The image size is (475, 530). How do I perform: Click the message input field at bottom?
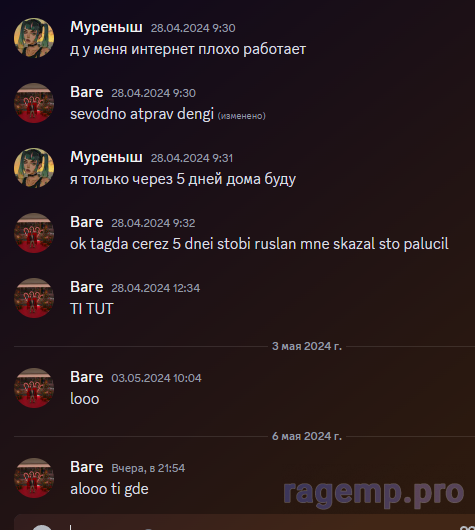(x=244, y=522)
